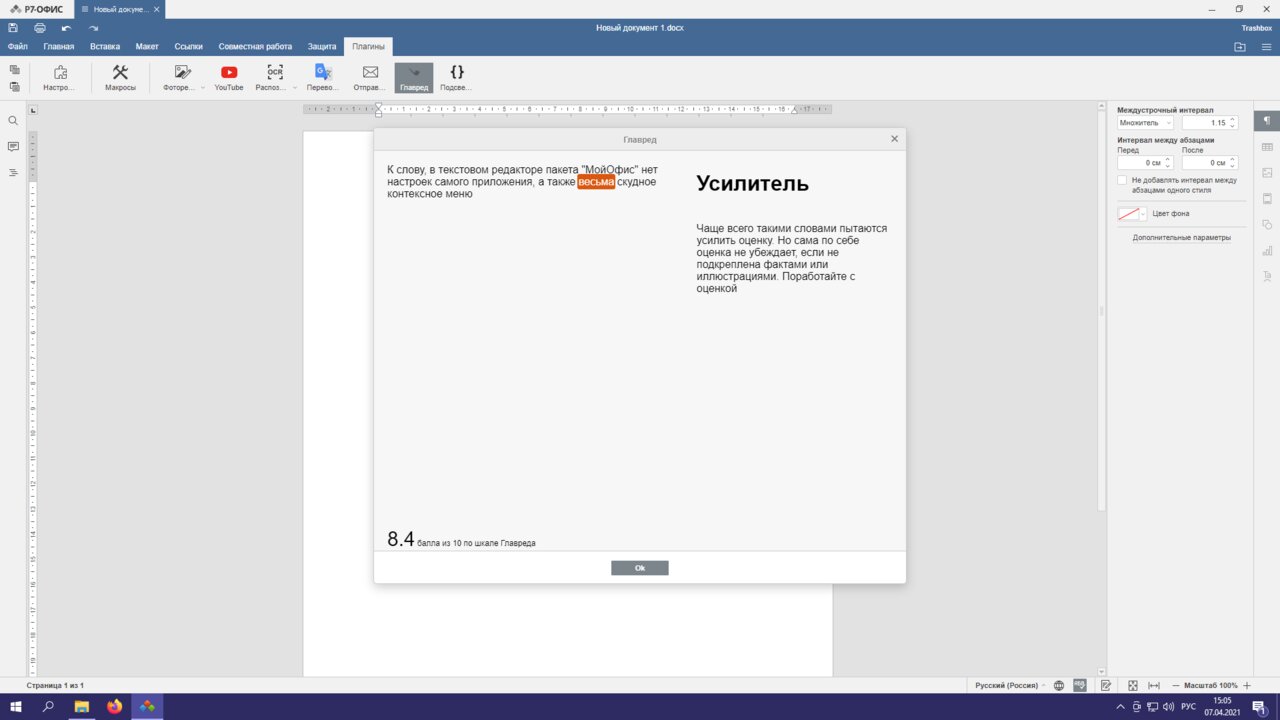
Task: Open the Русский (Россия) language selector
Action: (x=1010, y=685)
